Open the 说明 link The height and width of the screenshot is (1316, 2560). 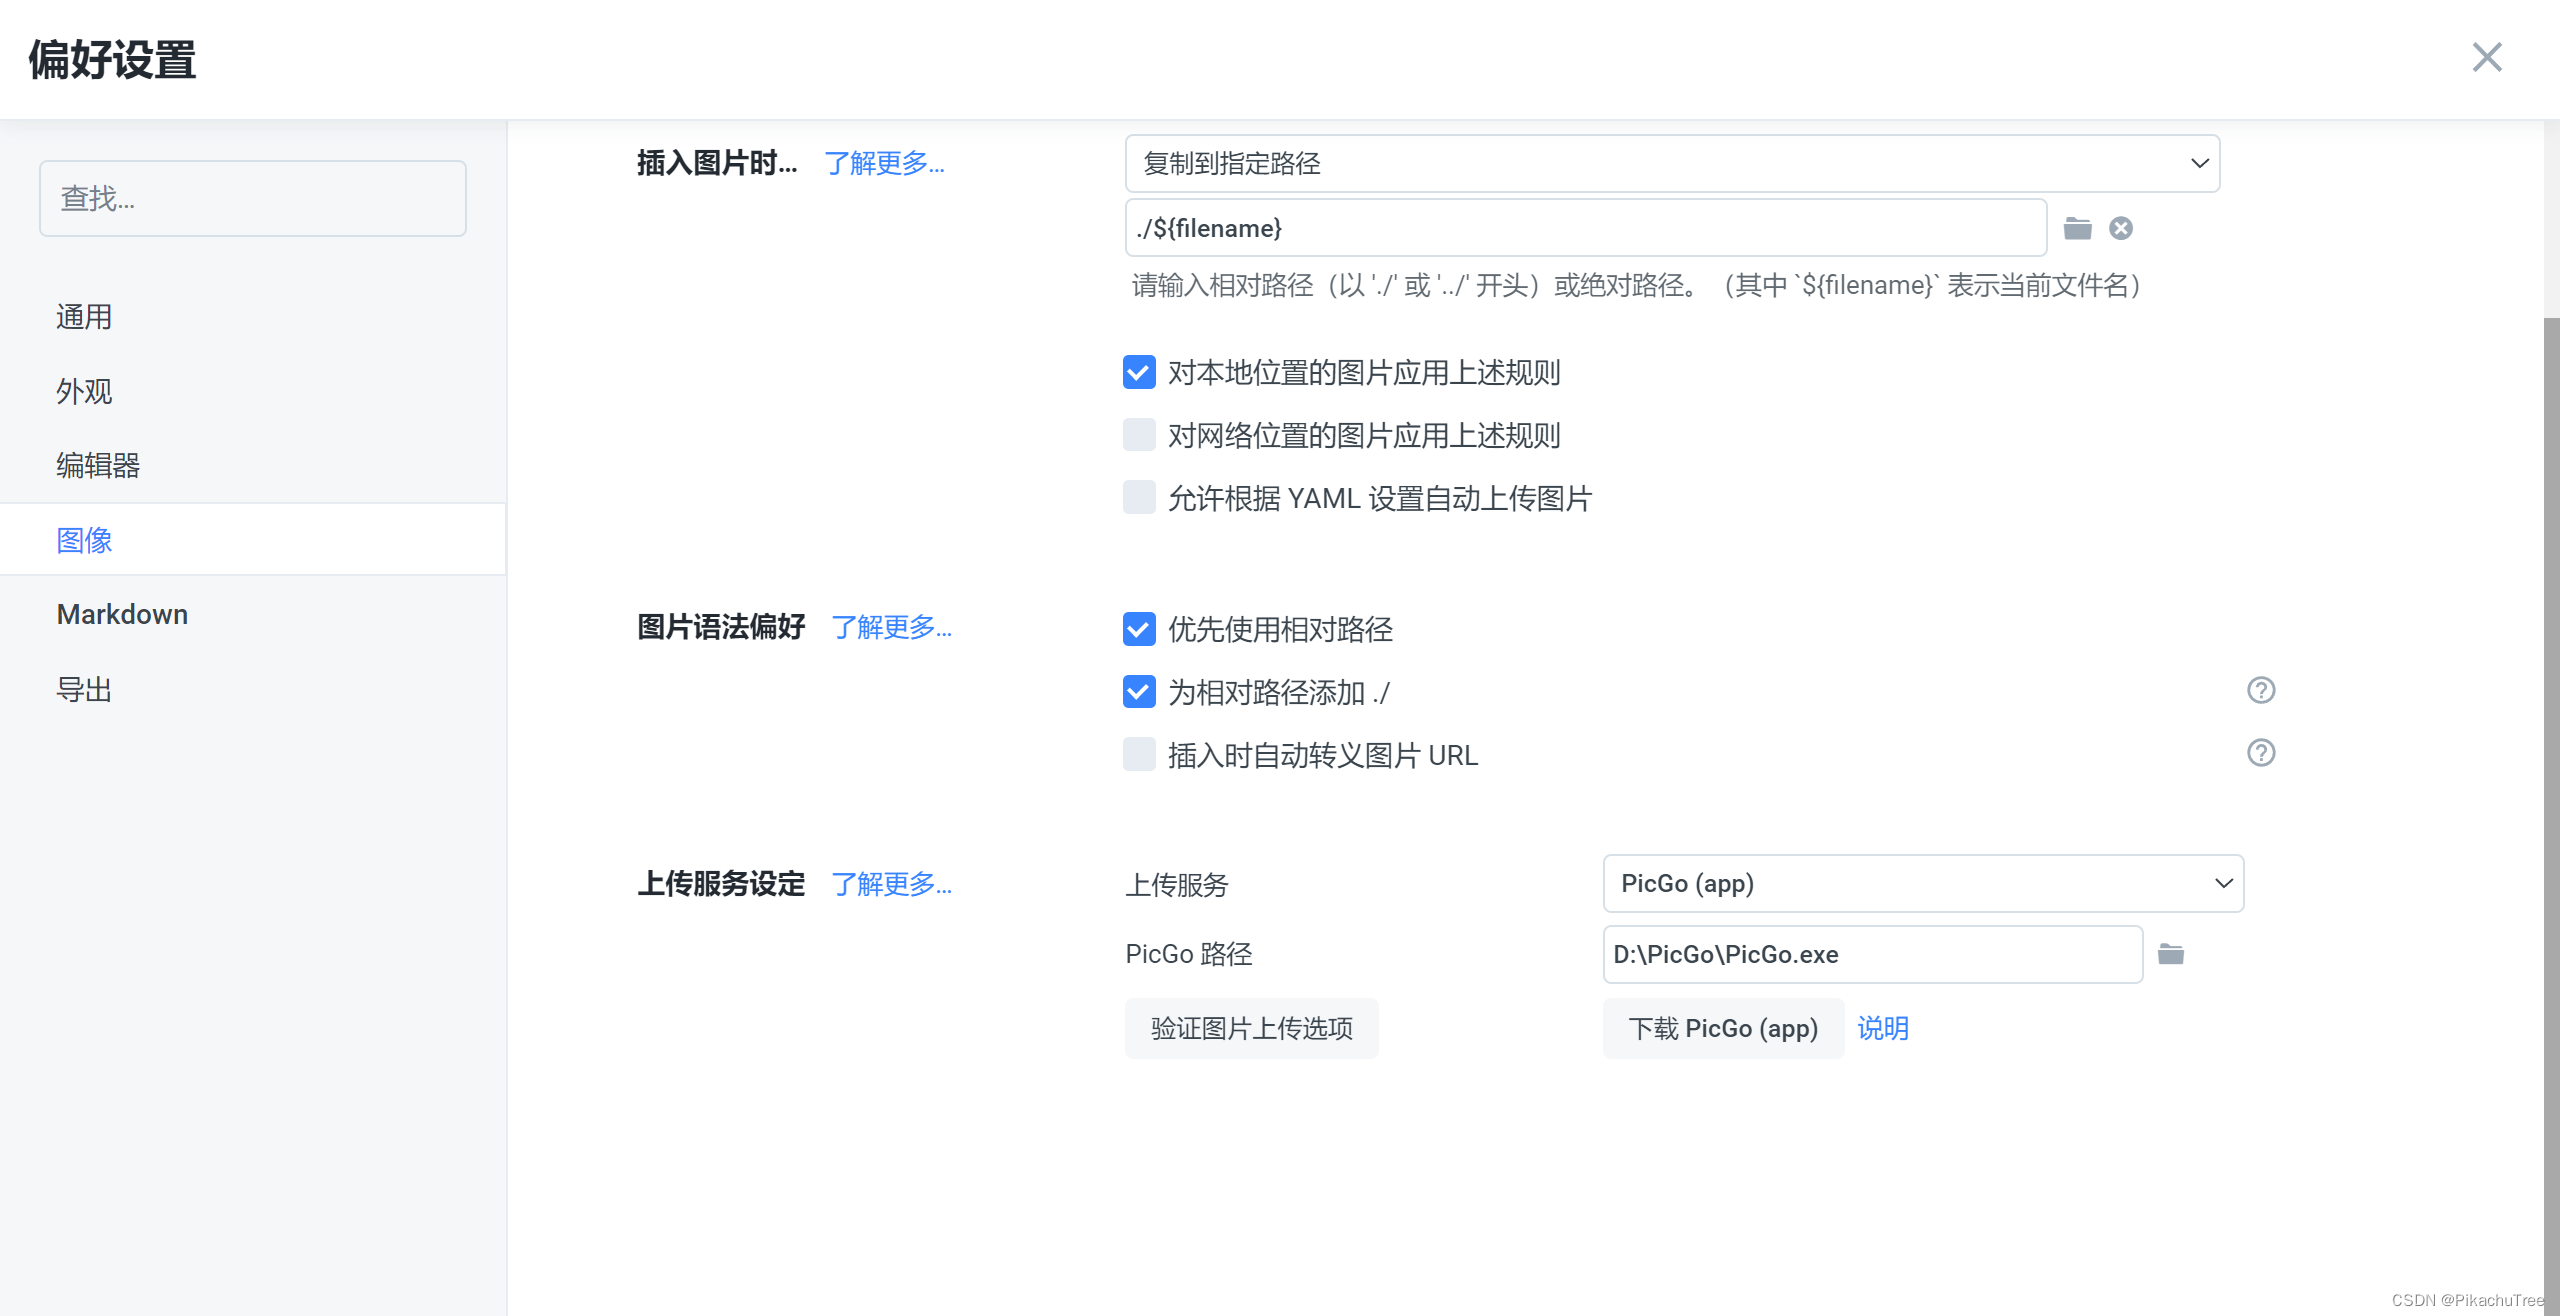1883,1028
